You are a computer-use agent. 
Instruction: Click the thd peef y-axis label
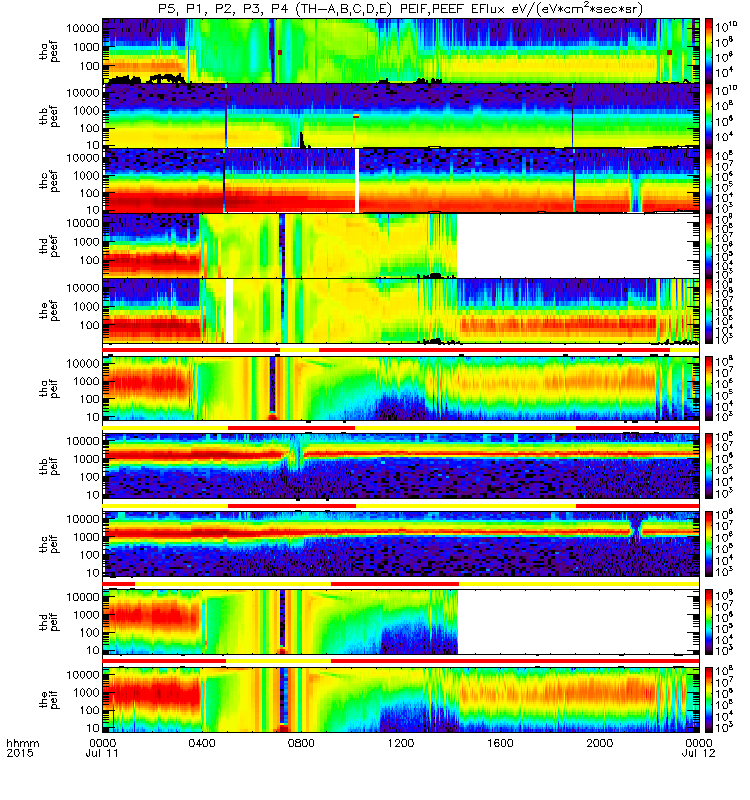pyautogui.click(x=49, y=246)
